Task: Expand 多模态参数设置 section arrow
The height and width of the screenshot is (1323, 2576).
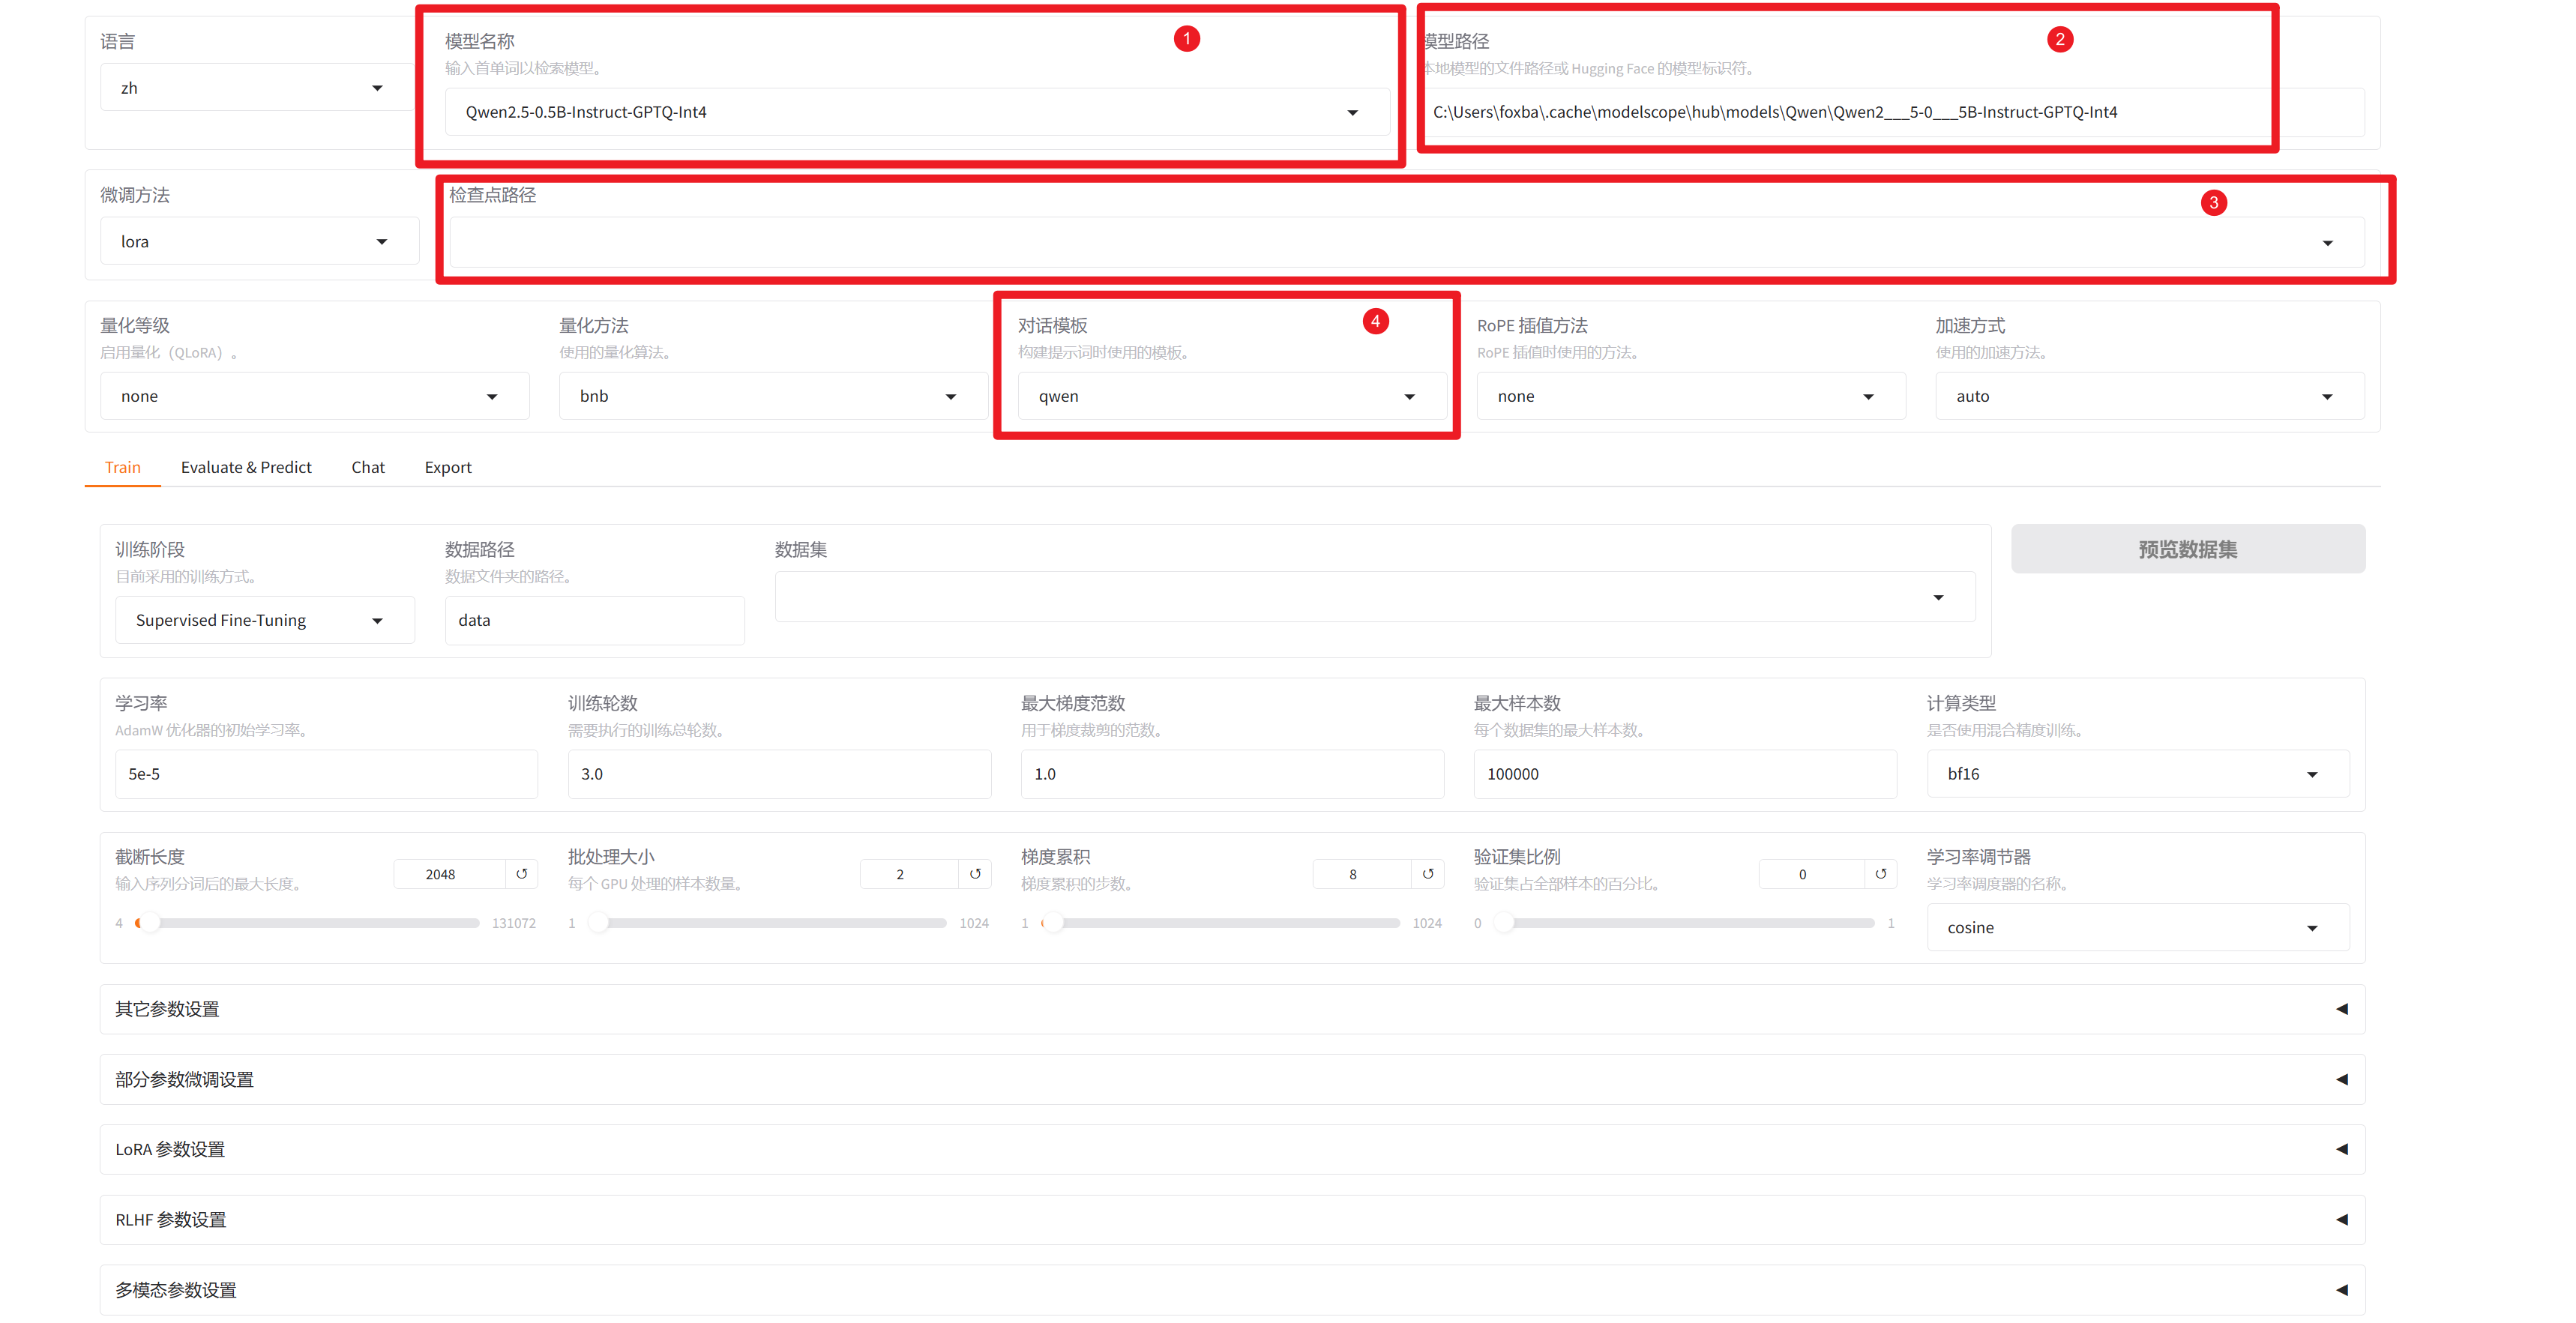Action: 2341,1290
